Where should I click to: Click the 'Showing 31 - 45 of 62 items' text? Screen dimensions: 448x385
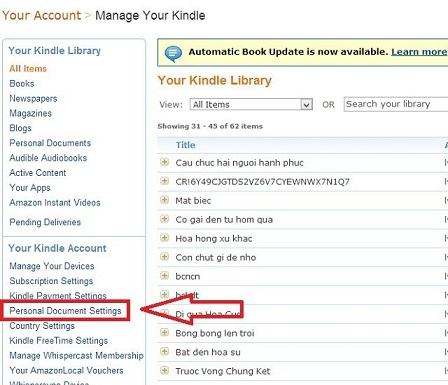pyautogui.click(x=210, y=126)
